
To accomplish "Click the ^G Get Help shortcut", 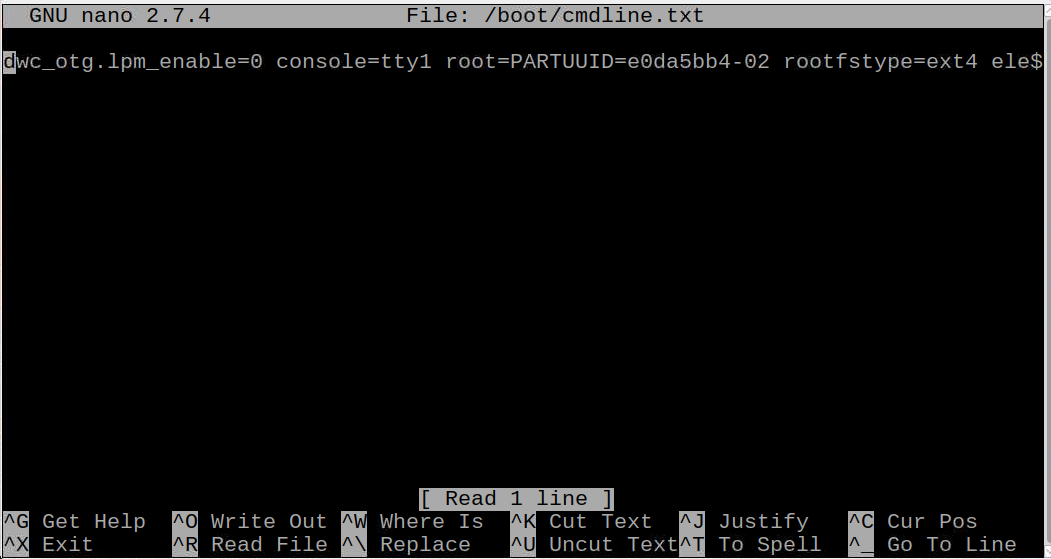I will [74, 521].
